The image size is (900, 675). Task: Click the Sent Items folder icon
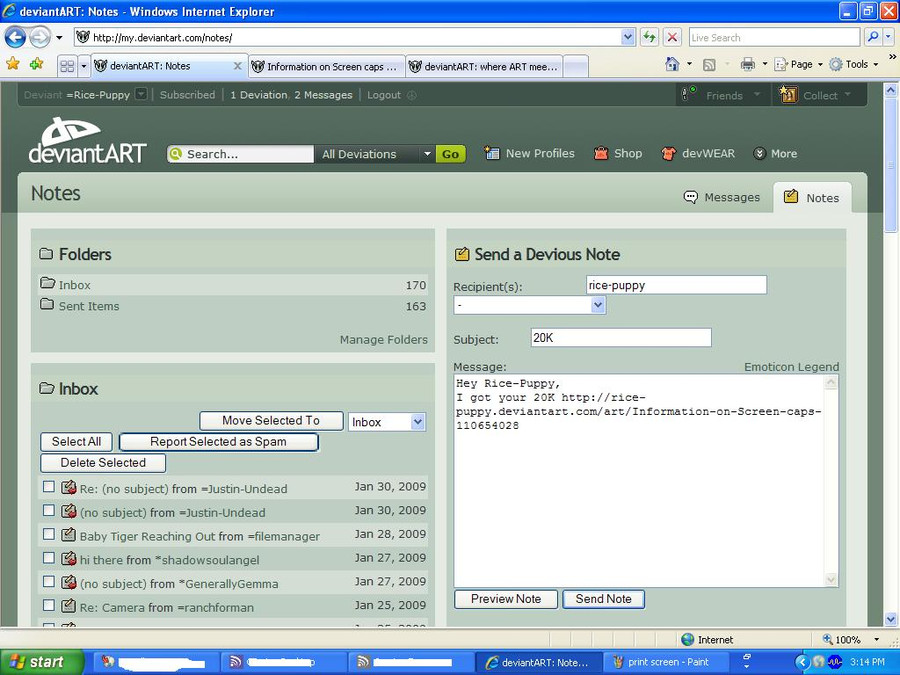tap(47, 304)
